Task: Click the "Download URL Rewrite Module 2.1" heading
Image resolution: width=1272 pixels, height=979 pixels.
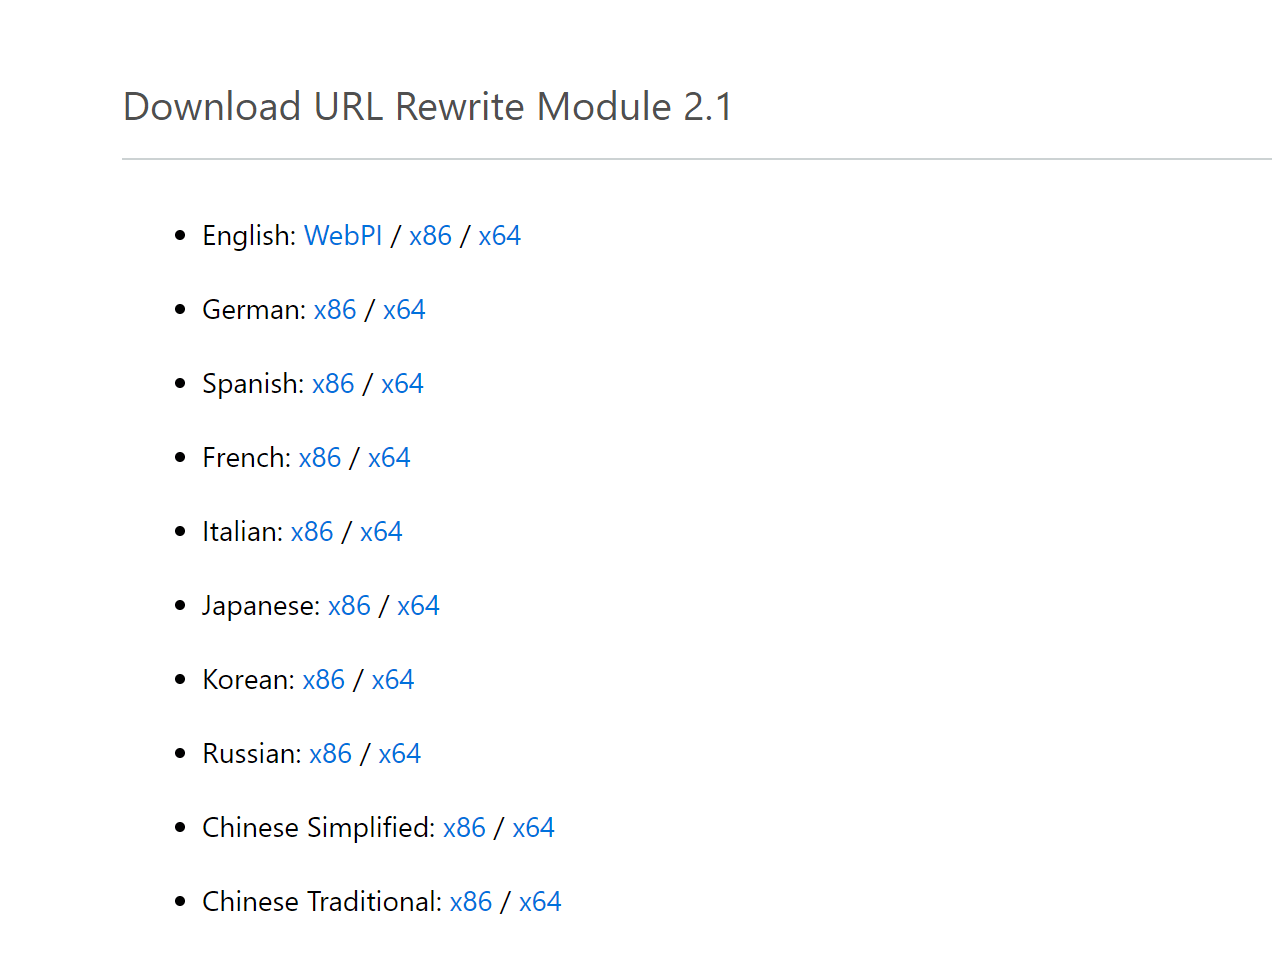Action: click(428, 106)
